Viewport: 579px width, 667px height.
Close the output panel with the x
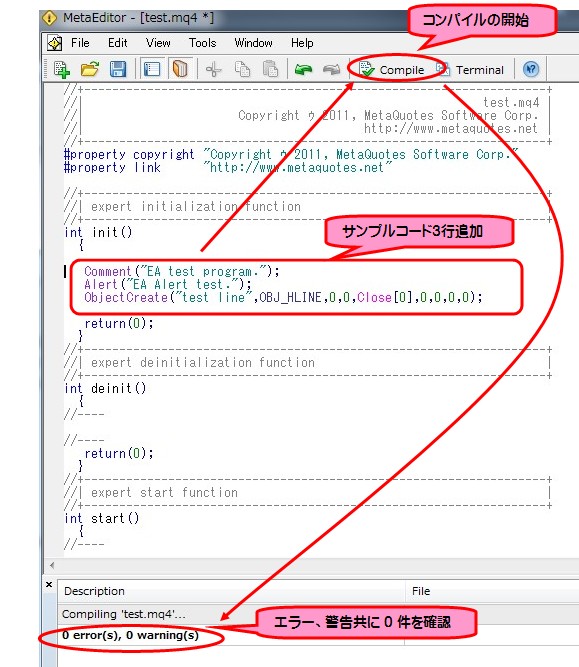49,584
